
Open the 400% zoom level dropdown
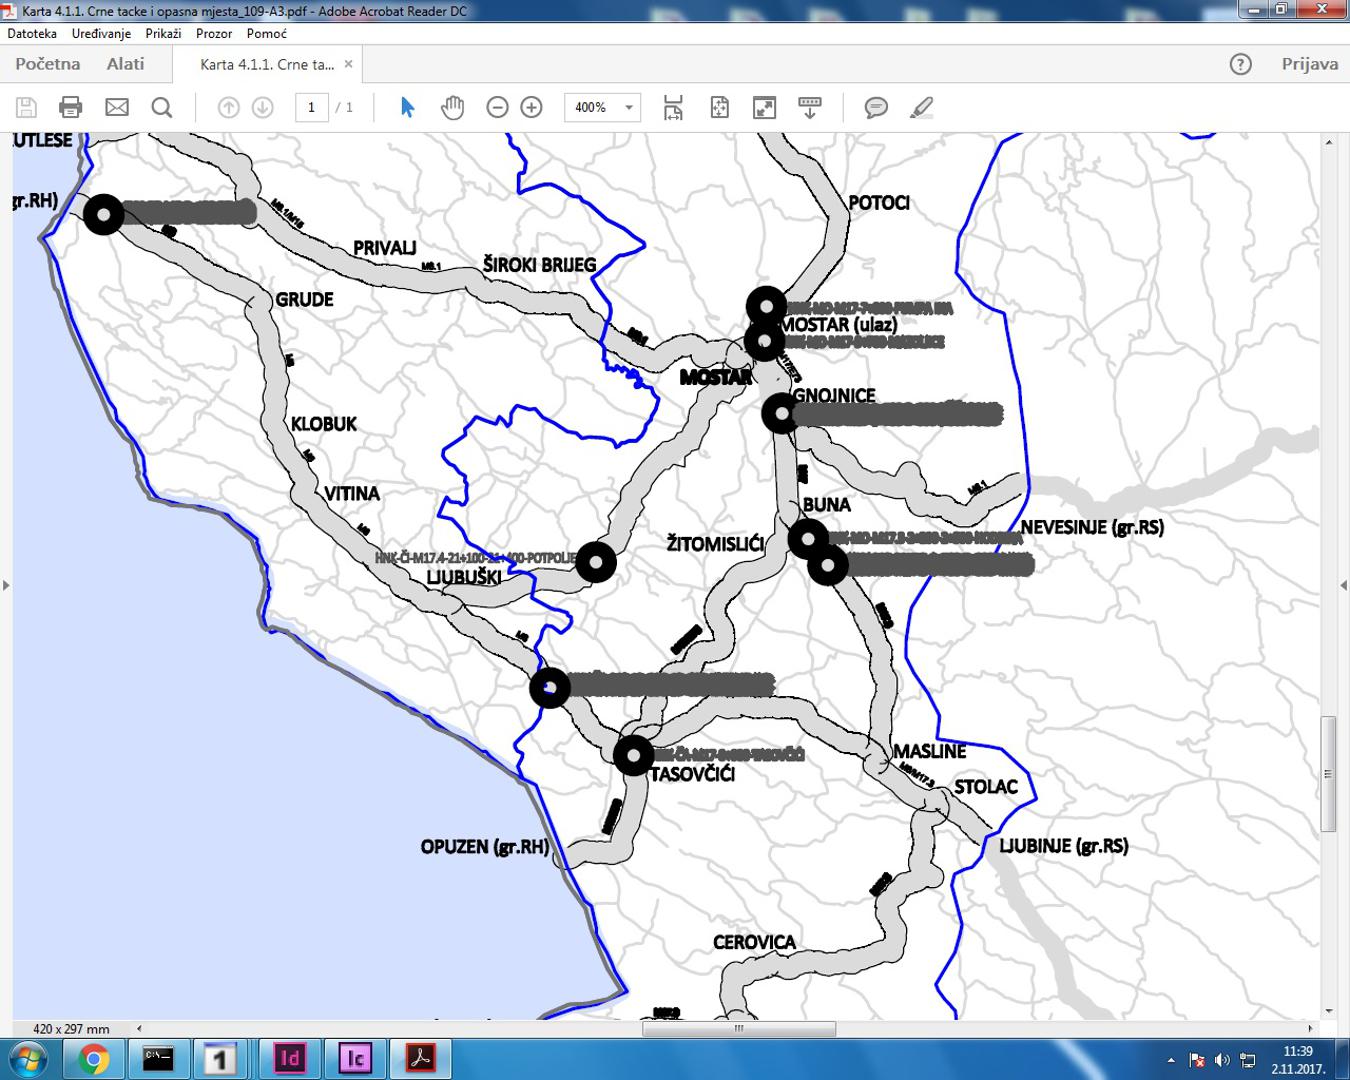pos(628,107)
